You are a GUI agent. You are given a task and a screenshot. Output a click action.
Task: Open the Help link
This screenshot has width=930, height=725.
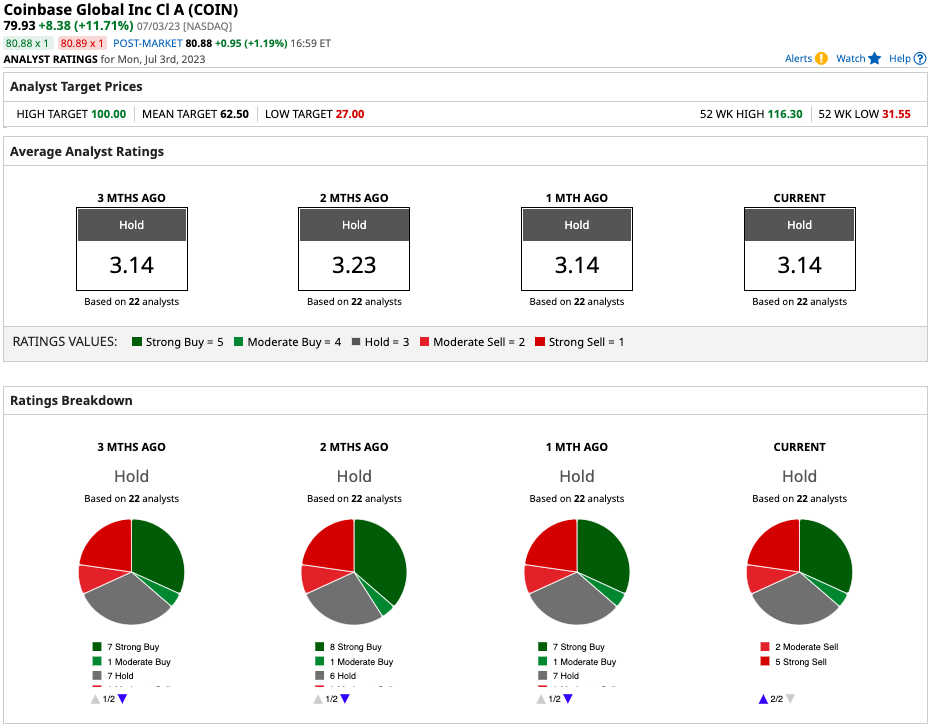coord(900,59)
